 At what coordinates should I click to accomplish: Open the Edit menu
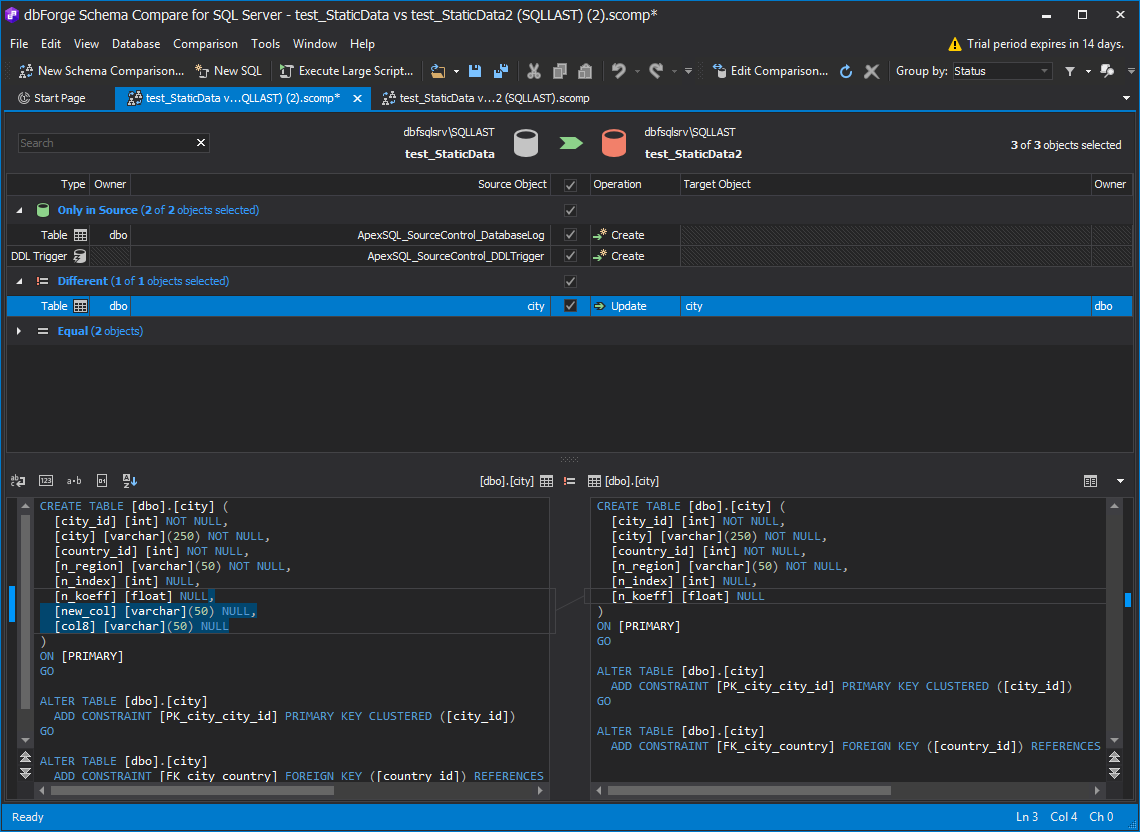point(51,44)
